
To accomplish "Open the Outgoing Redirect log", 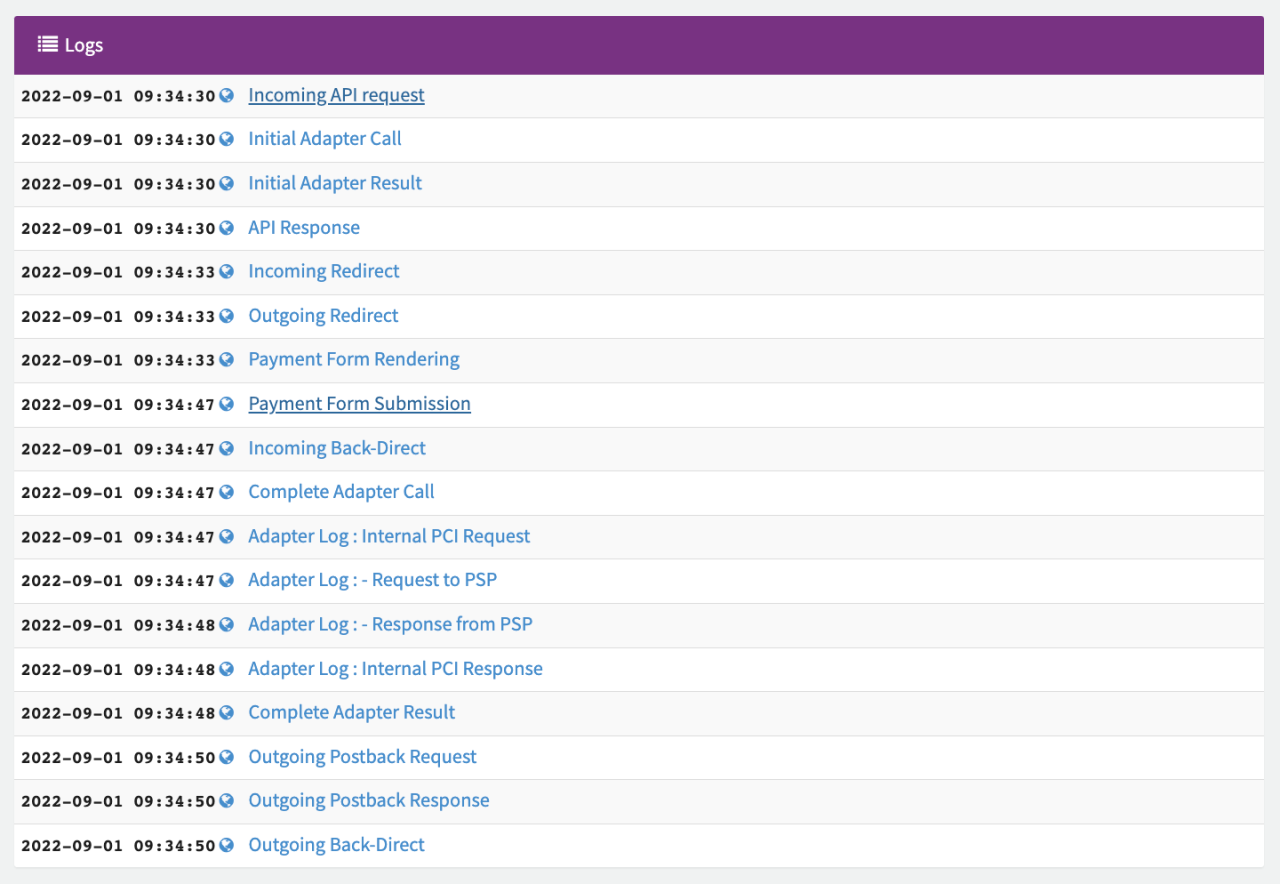I will point(323,315).
